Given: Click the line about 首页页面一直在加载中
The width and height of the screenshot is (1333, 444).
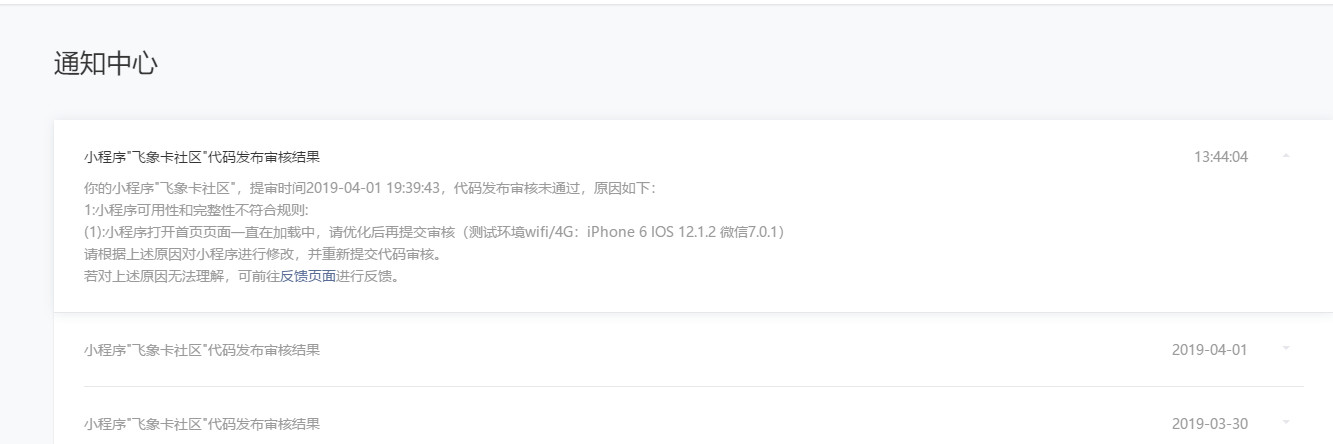Looking at the screenshot, I should (x=434, y=232).
